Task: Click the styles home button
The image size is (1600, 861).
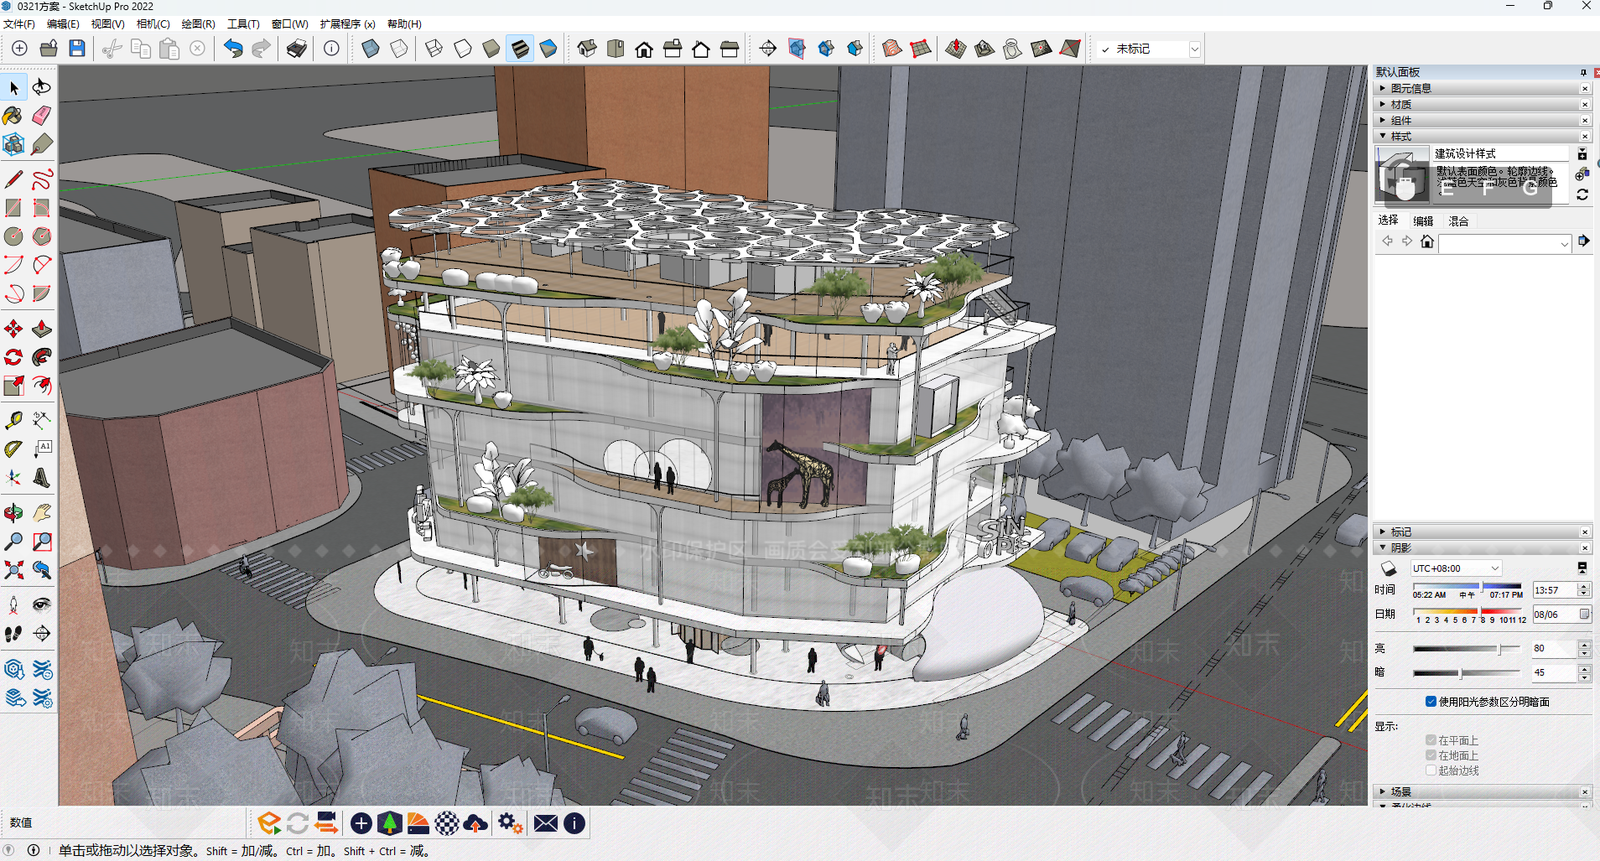Action: [x=1427, y=242]
